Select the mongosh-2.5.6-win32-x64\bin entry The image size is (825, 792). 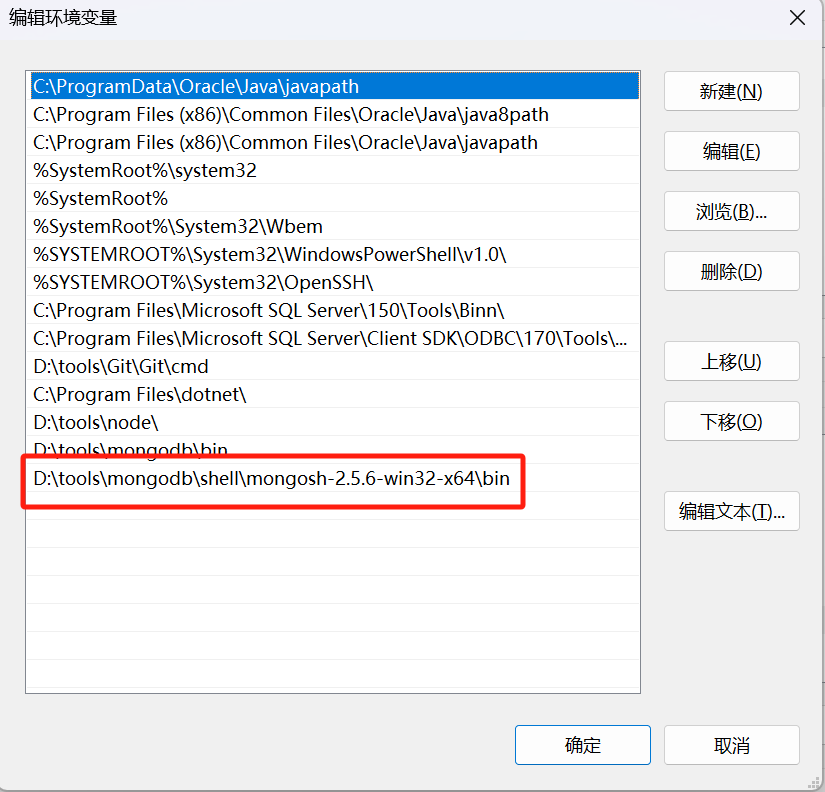click(x=334, y=478)
